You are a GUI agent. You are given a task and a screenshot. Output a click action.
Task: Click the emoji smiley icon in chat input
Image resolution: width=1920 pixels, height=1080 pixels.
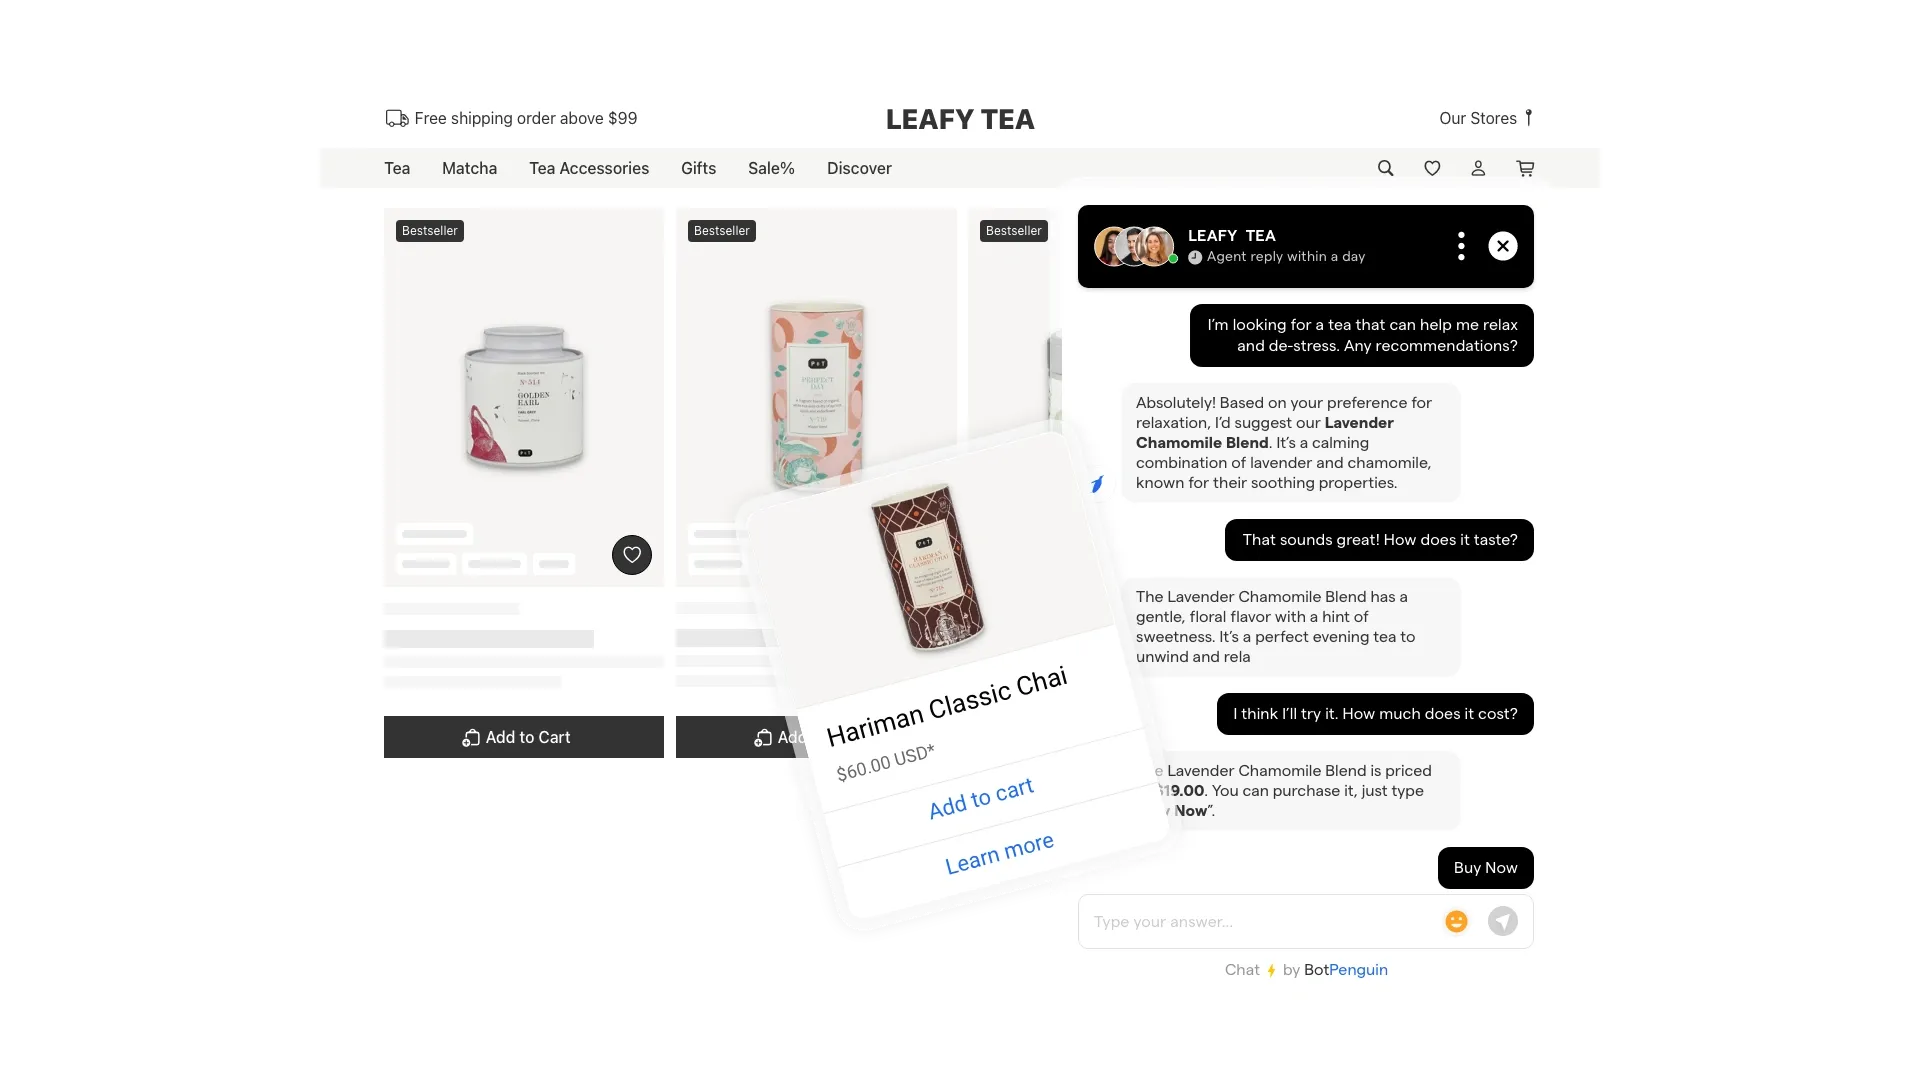(1456, 920)
